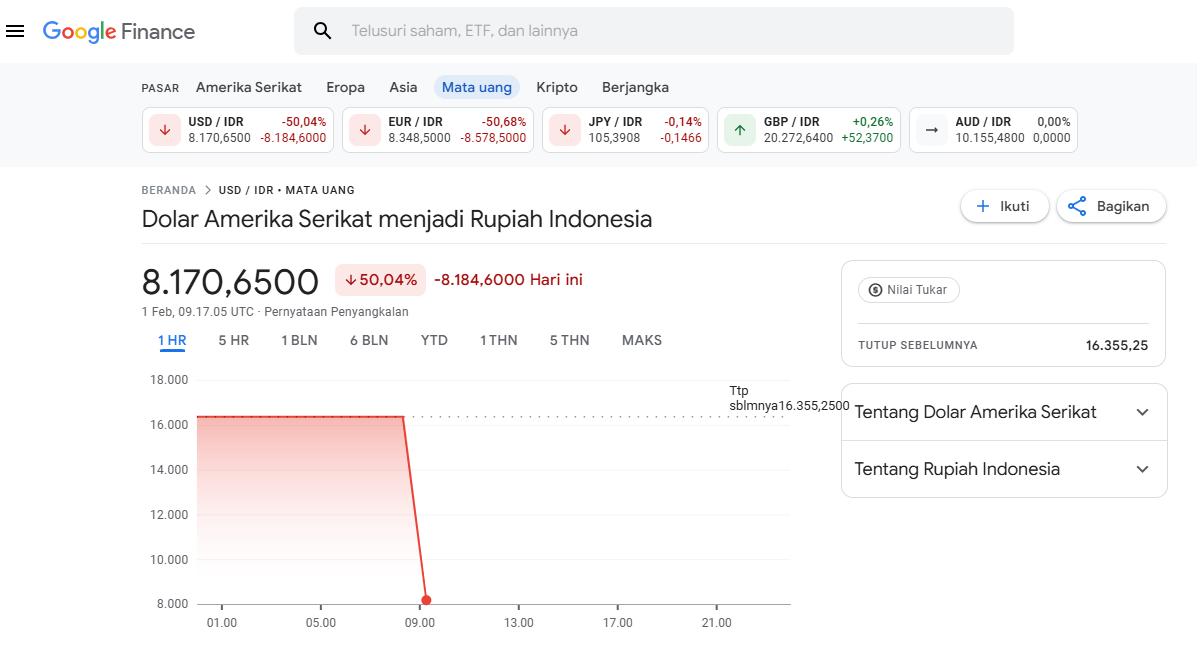Expand Tentang Rupiah Indonesia section
Viewport: 1198px width, 666px height.
(1142, 469)
